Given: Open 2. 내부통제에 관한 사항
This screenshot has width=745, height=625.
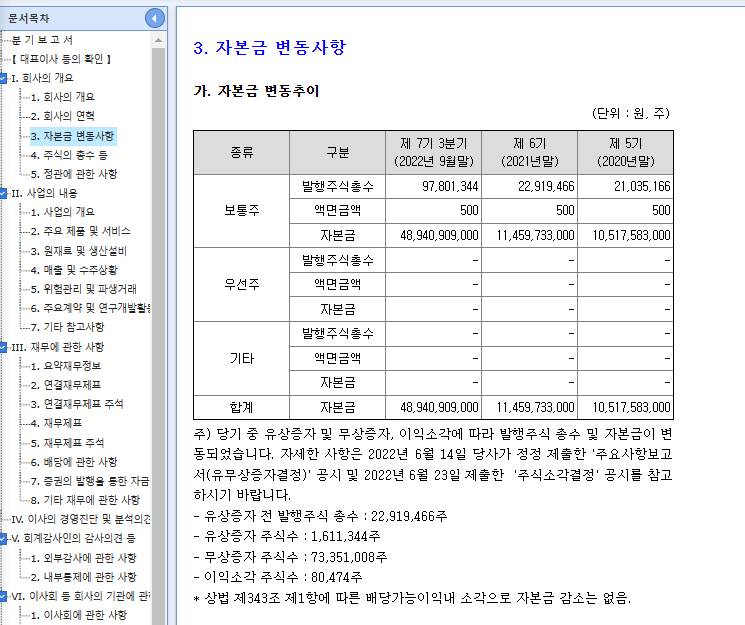Looking at the screenshot, I should pos(84,577).
